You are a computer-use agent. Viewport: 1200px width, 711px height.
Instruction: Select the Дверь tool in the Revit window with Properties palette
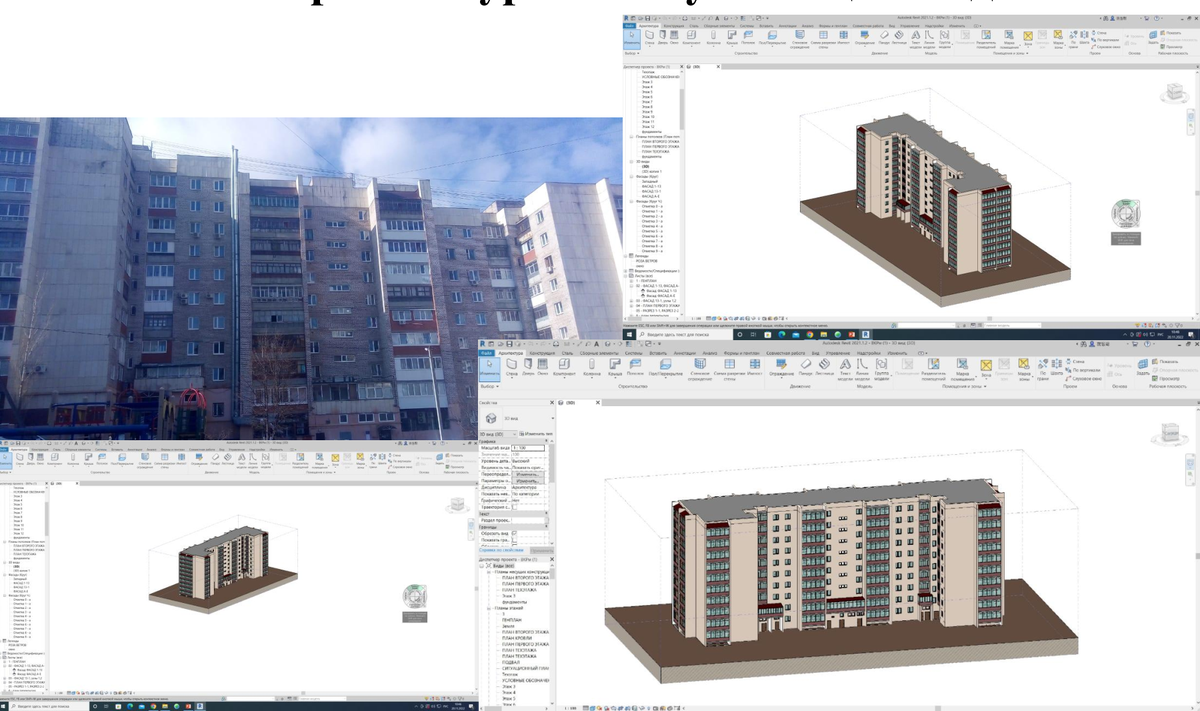pos(528,368)
